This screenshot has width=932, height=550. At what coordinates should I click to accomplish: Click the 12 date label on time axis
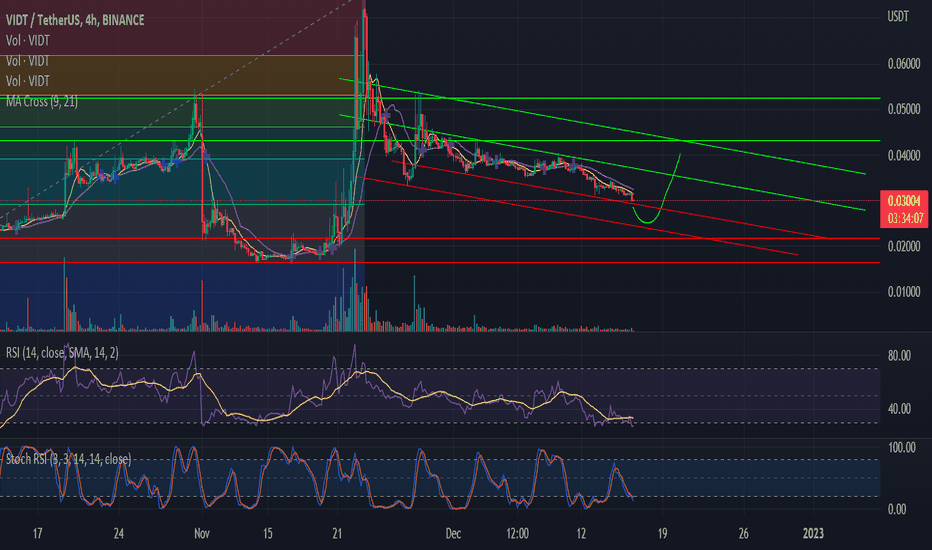pos(581,533)
